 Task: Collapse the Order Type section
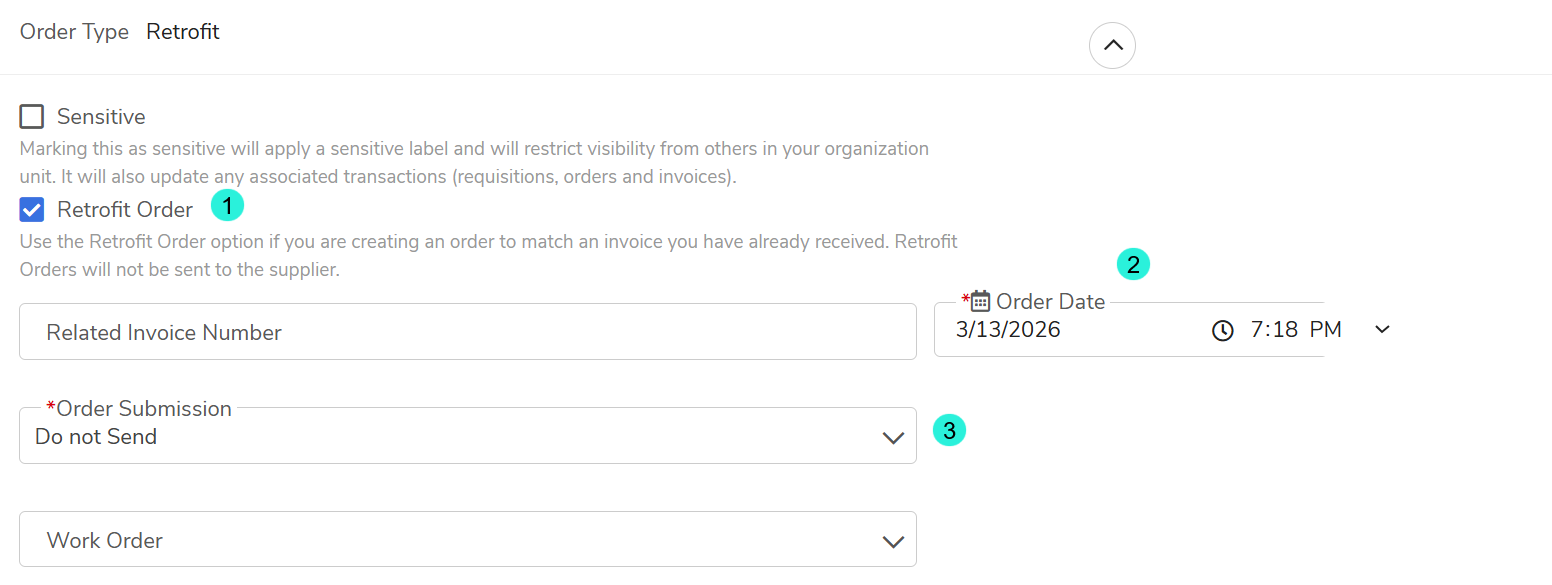tap(1112, 45)
